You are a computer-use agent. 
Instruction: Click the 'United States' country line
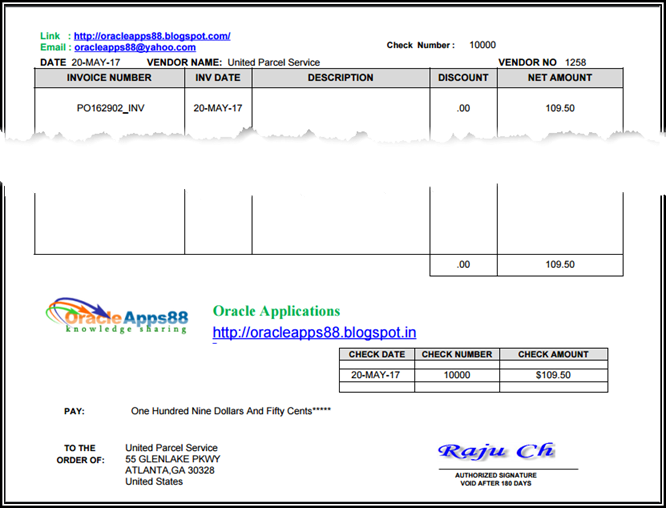(154, 482)
